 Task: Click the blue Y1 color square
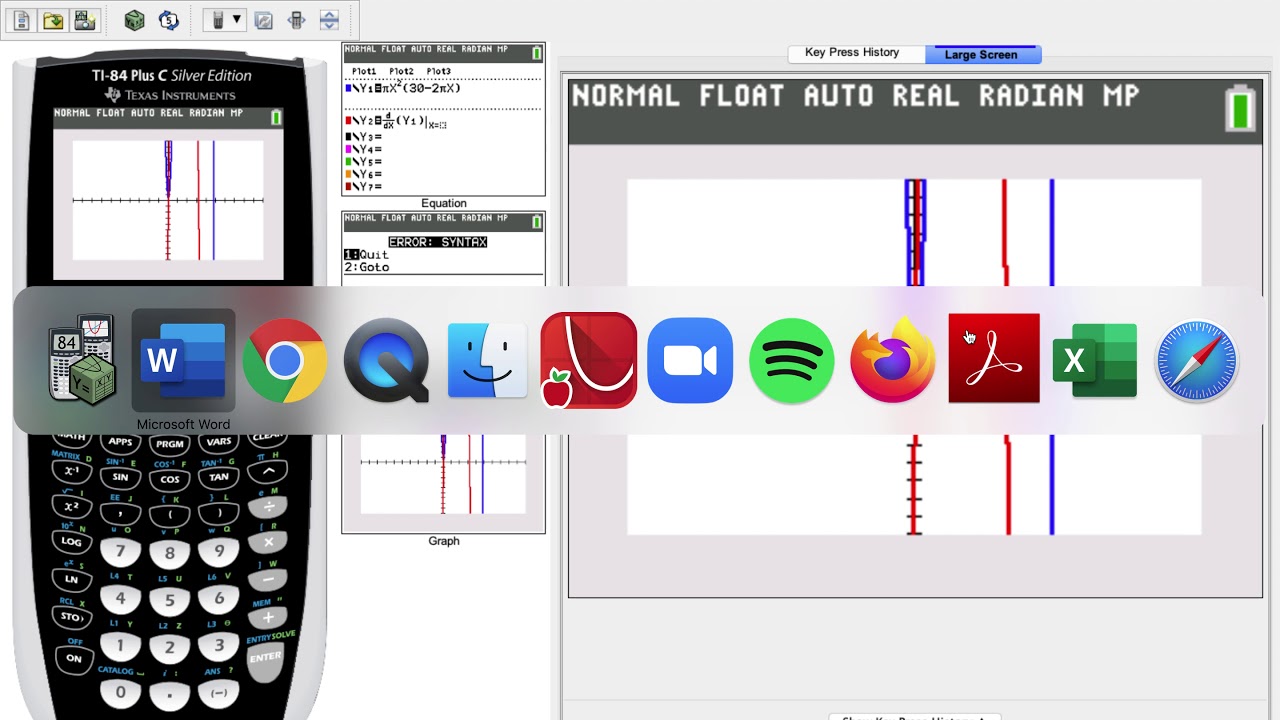tap(348, 88)
